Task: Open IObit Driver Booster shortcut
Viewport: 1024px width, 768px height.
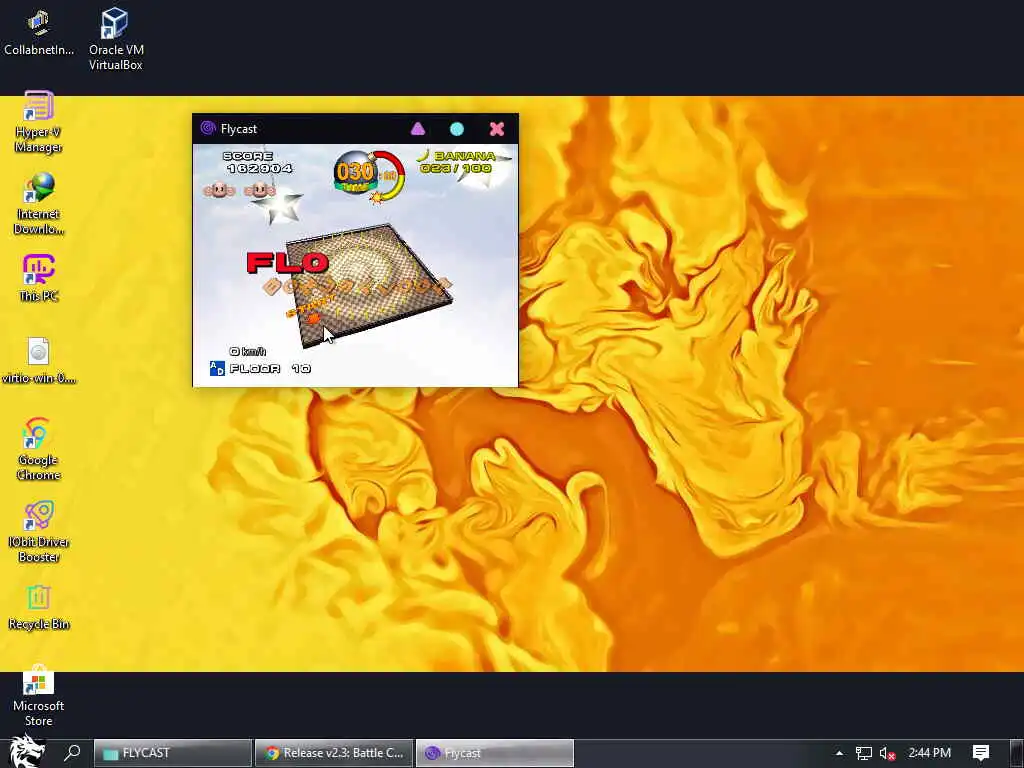Action: (39, 531)
